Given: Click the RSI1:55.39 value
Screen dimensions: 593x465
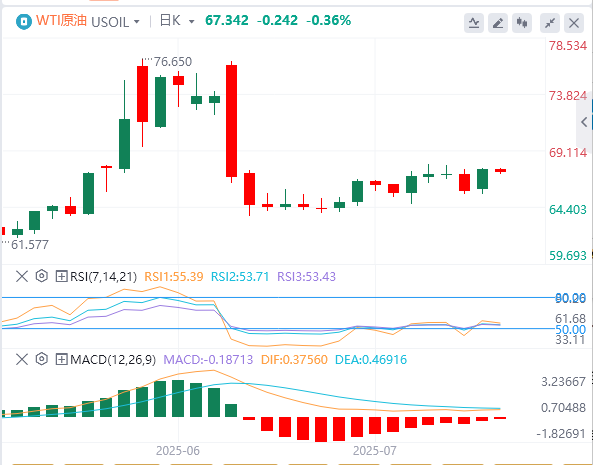Looking at the screenshot, I should click(x=174, y=277).
